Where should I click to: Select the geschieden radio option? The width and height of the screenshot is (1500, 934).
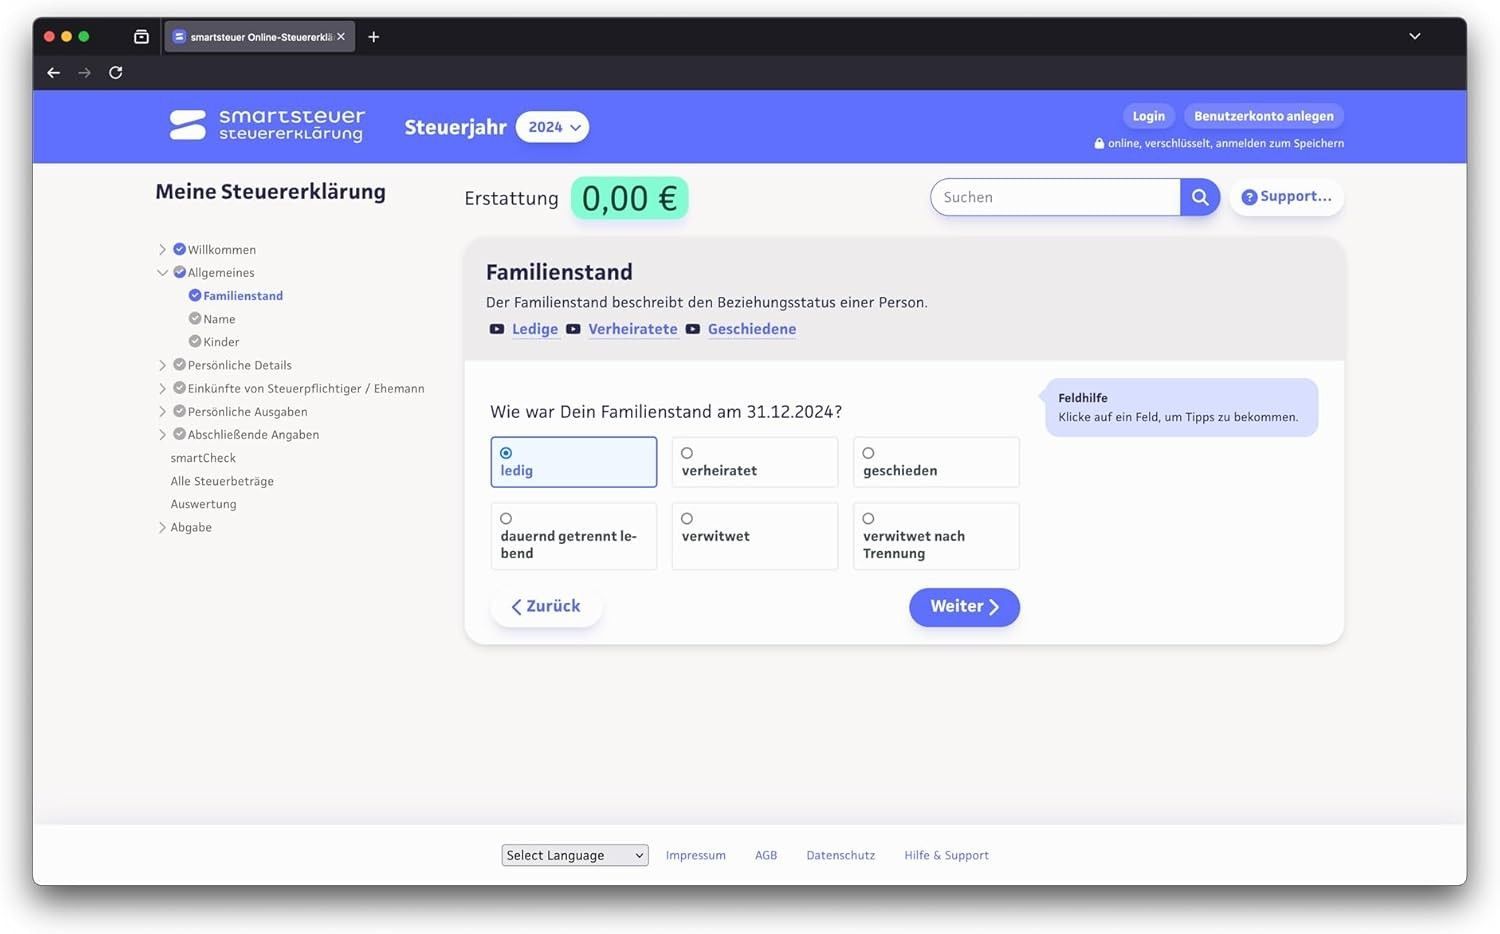point(868,453)
